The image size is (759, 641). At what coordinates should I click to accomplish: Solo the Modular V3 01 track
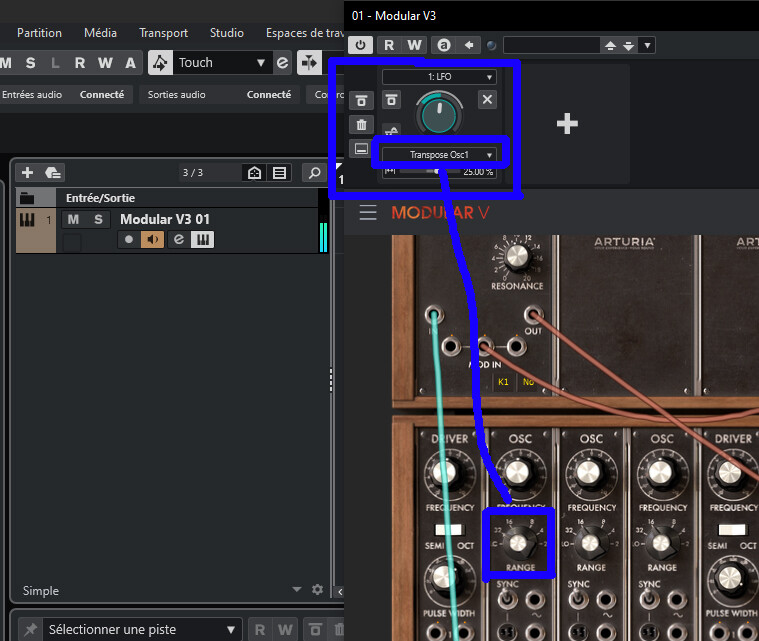pyautogui.click(x=98, y=219)
